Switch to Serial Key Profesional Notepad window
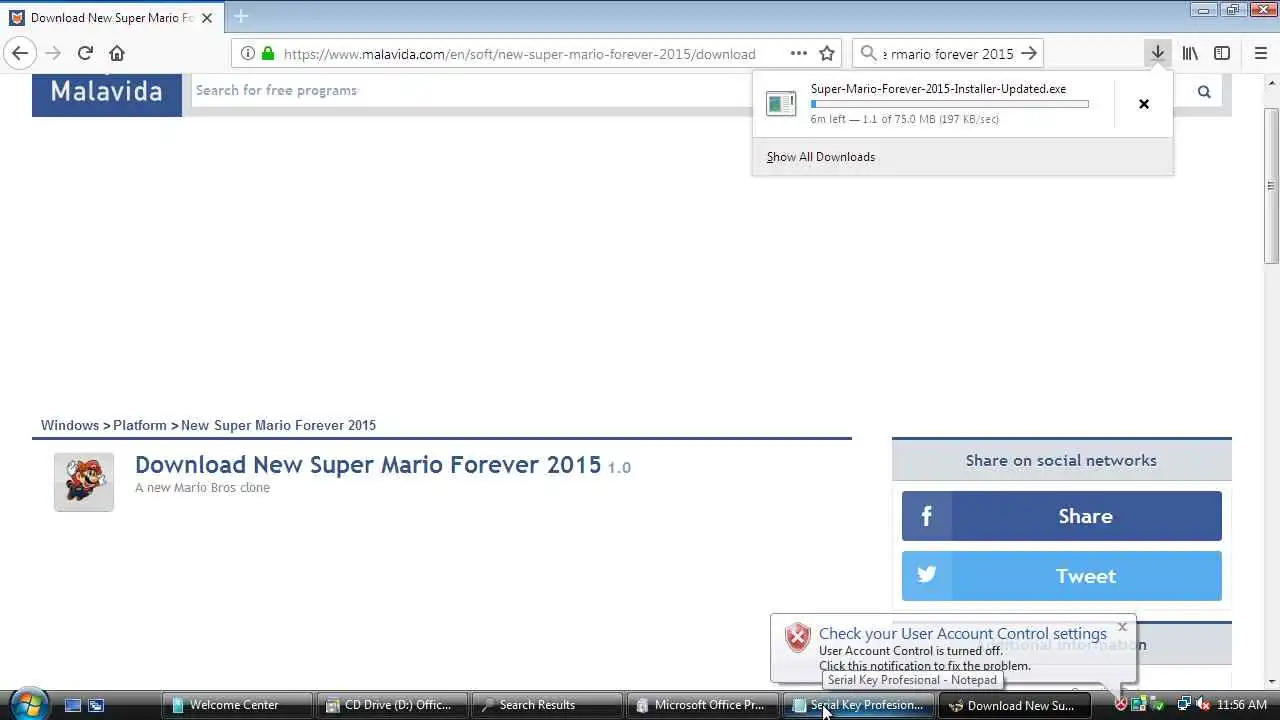 click(859, 705)
